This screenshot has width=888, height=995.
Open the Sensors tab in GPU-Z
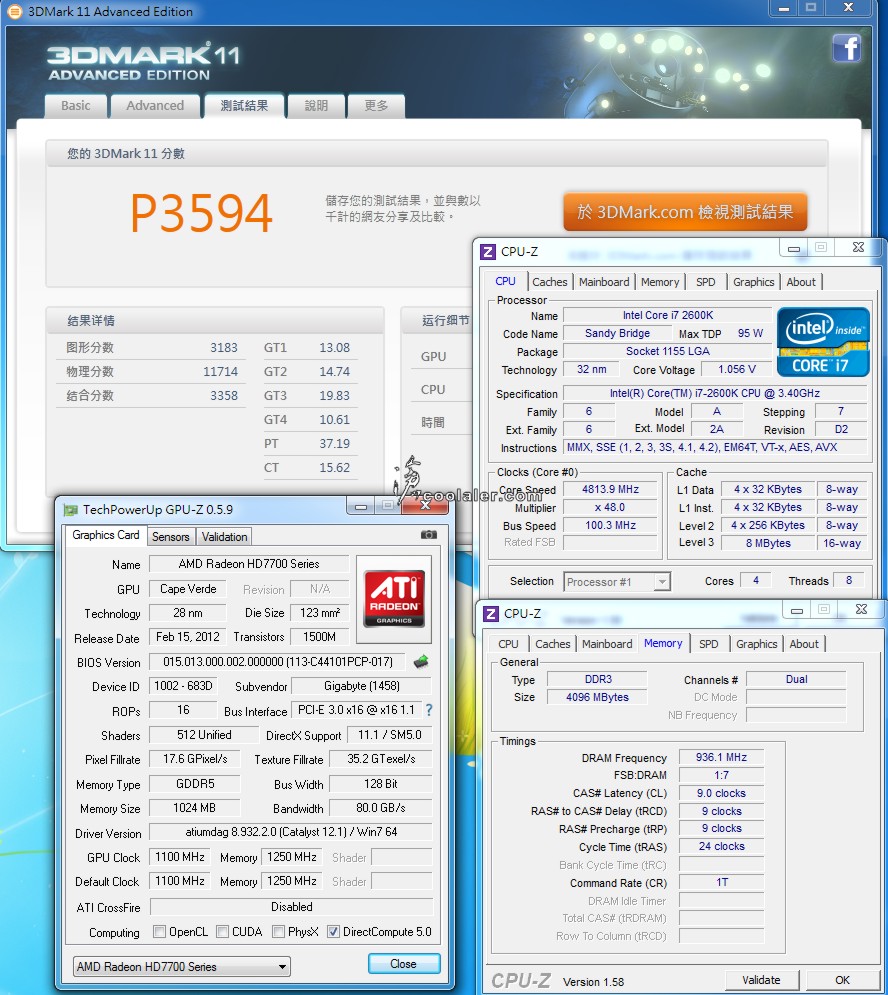coord(170,537)
